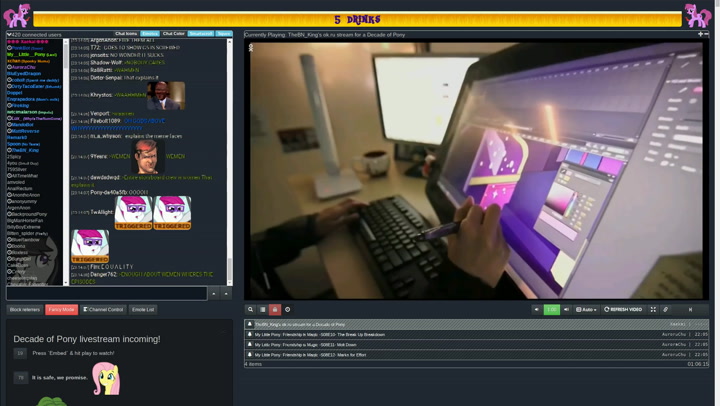Click the pony logo at top left

[17, 15]
